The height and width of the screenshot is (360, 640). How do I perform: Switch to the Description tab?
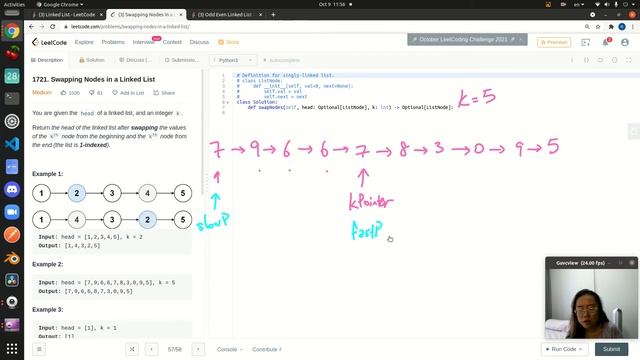[47, 60]
